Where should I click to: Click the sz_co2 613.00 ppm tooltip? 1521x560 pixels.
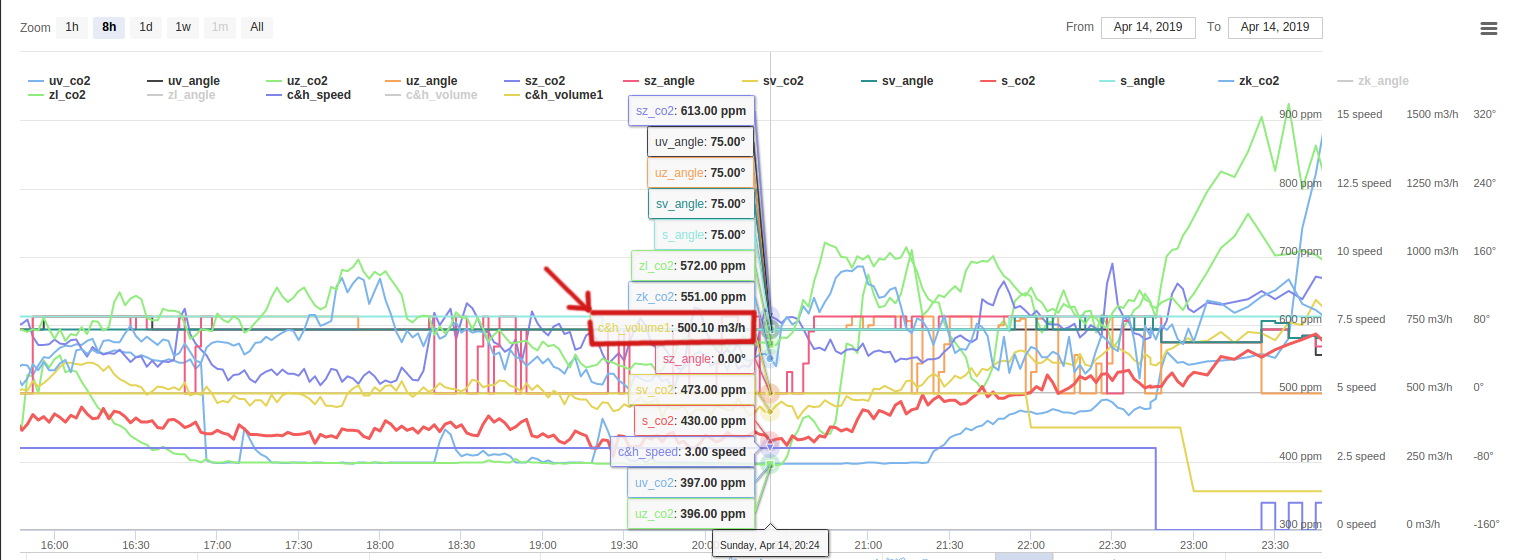[x=691, y=111]
